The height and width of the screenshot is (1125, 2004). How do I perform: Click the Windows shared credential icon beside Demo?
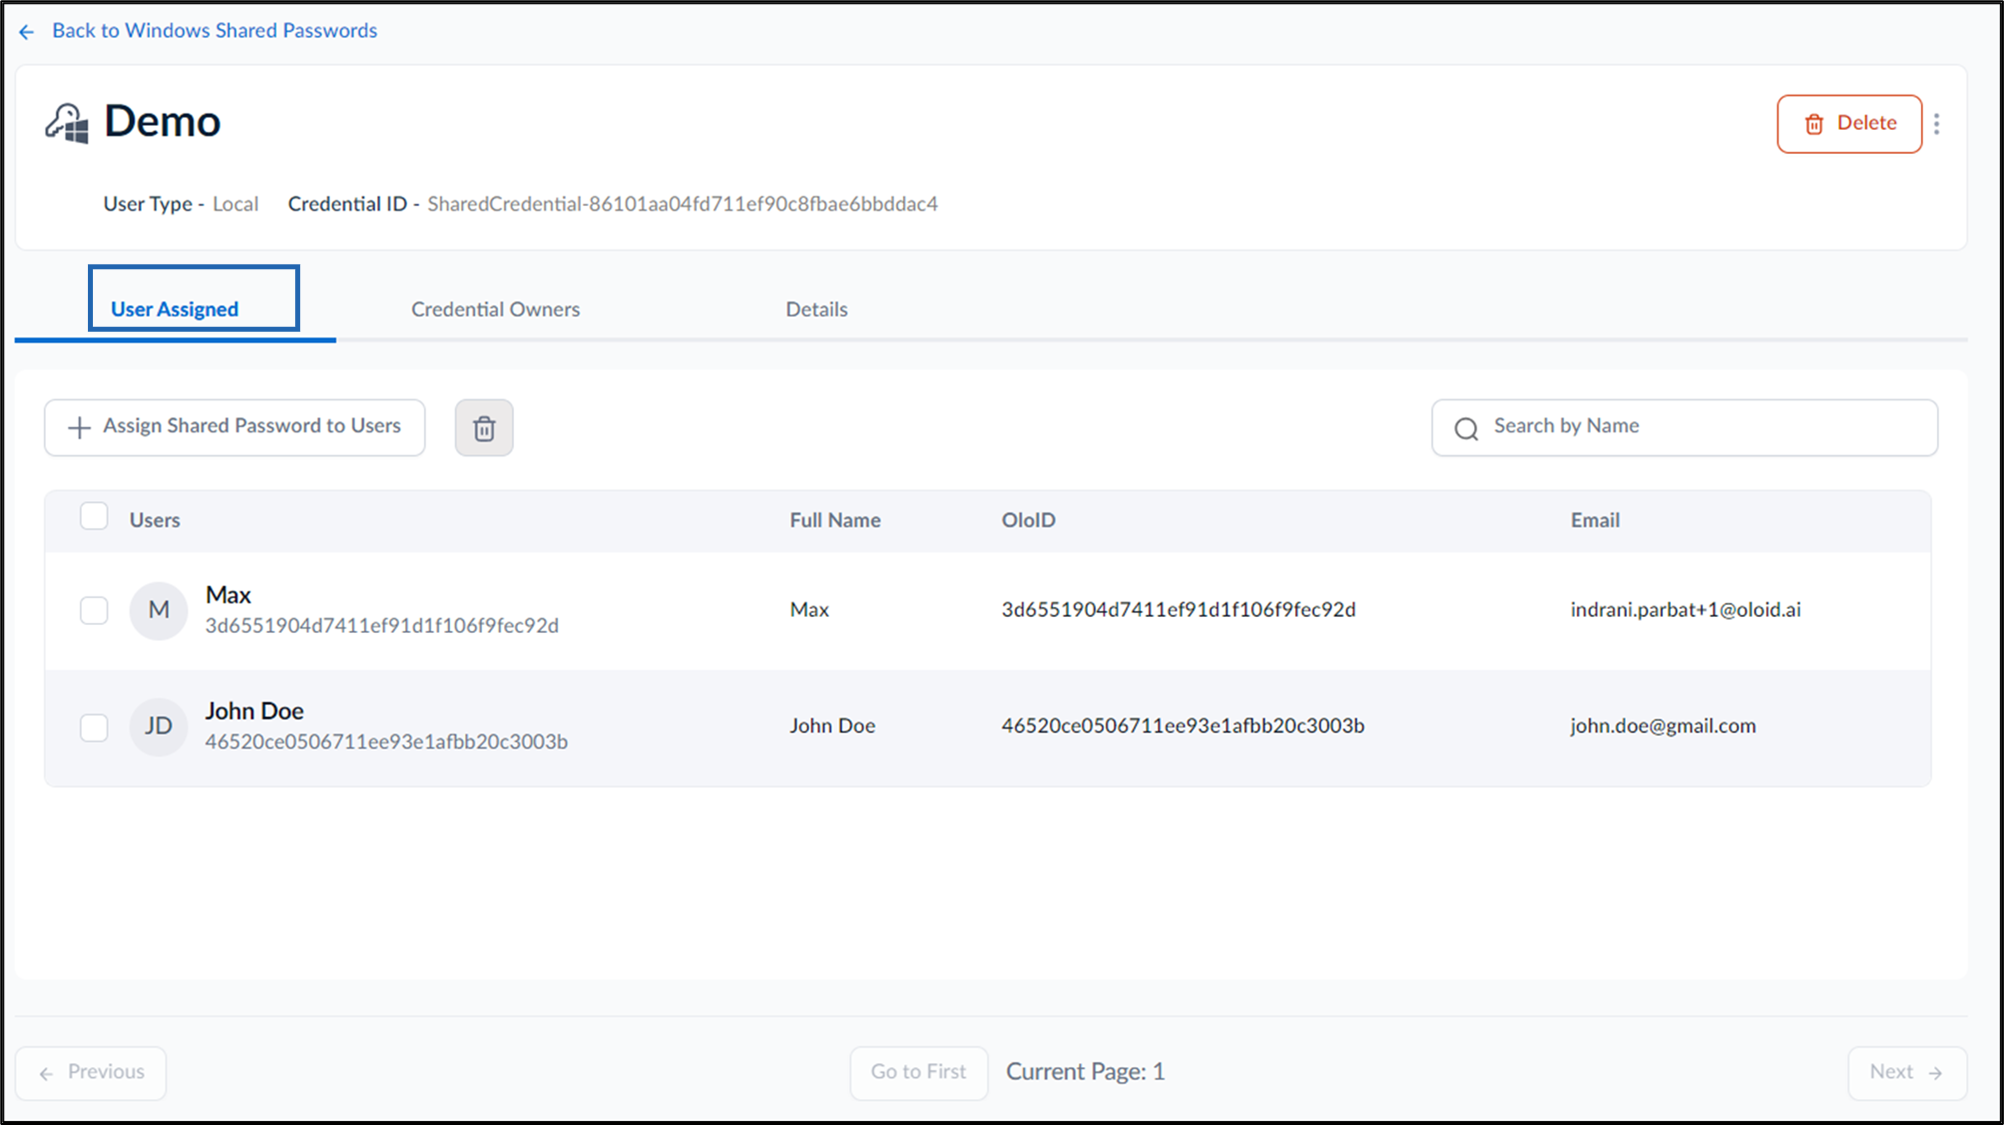pos(67,123)
